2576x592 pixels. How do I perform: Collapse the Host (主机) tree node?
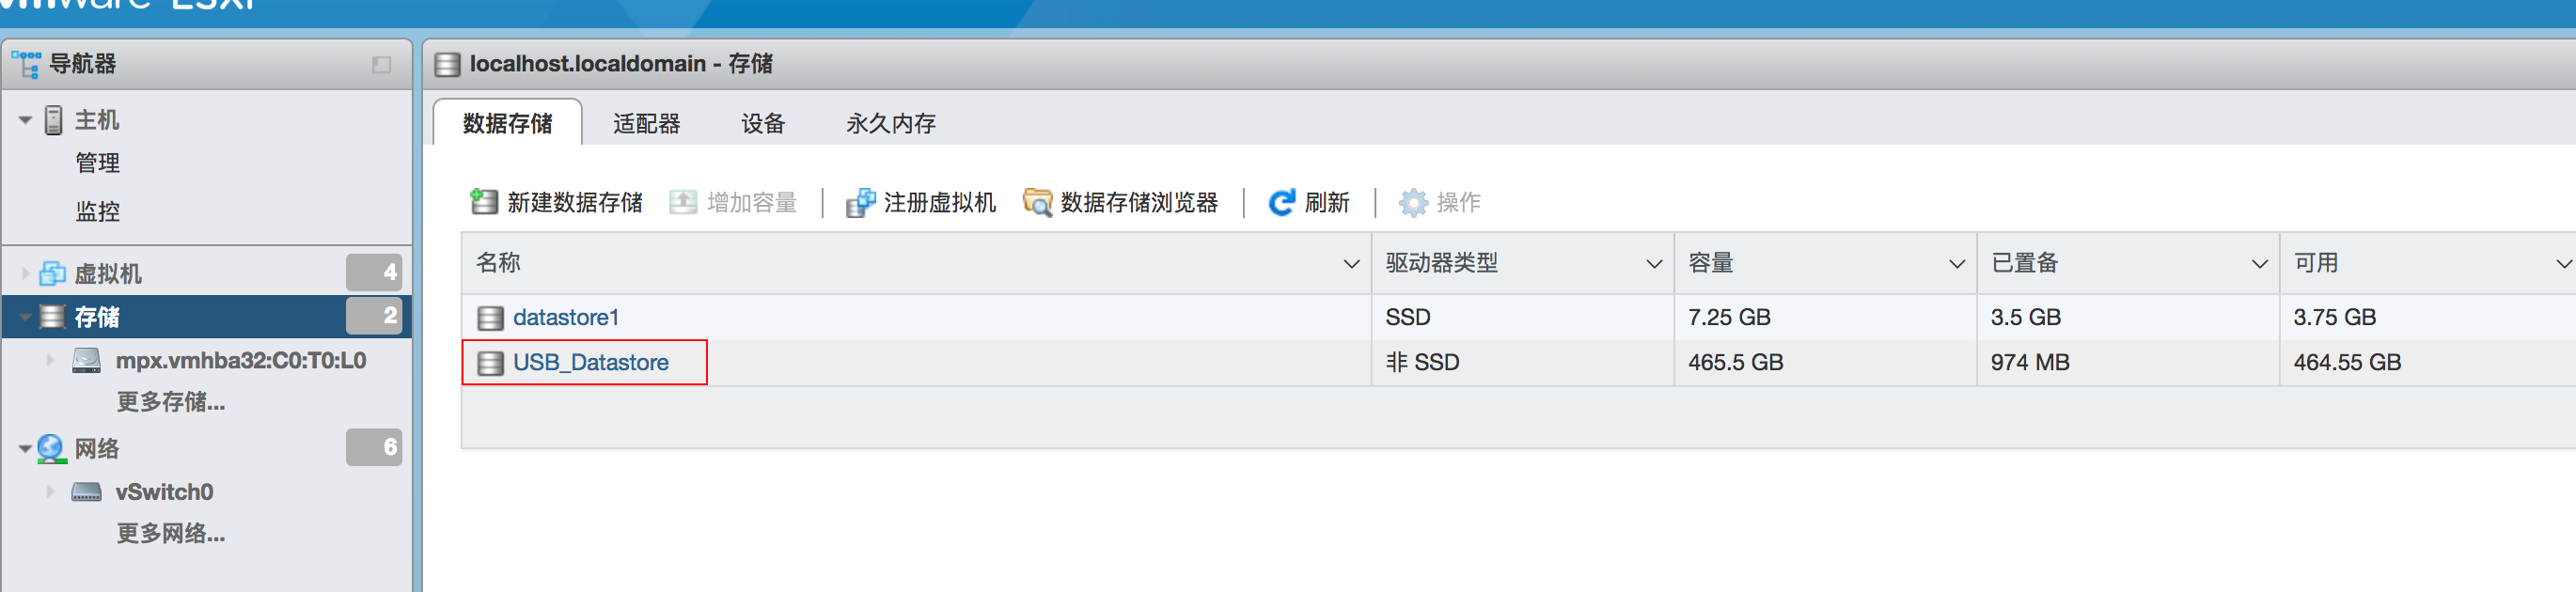pyautogui.click(x=25, y=120)
